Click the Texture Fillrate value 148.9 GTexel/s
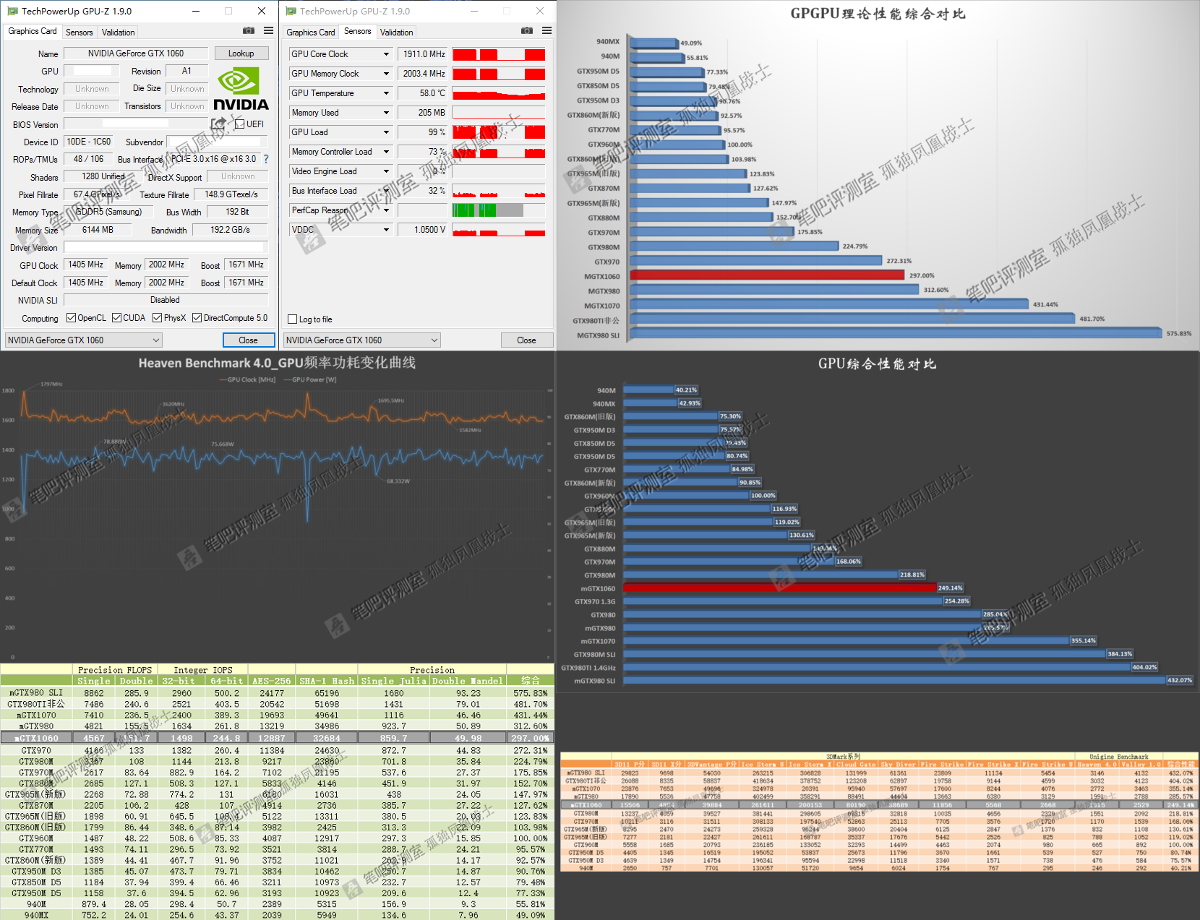The height and width of the screenshot is (920, 1200). [232, 194]
